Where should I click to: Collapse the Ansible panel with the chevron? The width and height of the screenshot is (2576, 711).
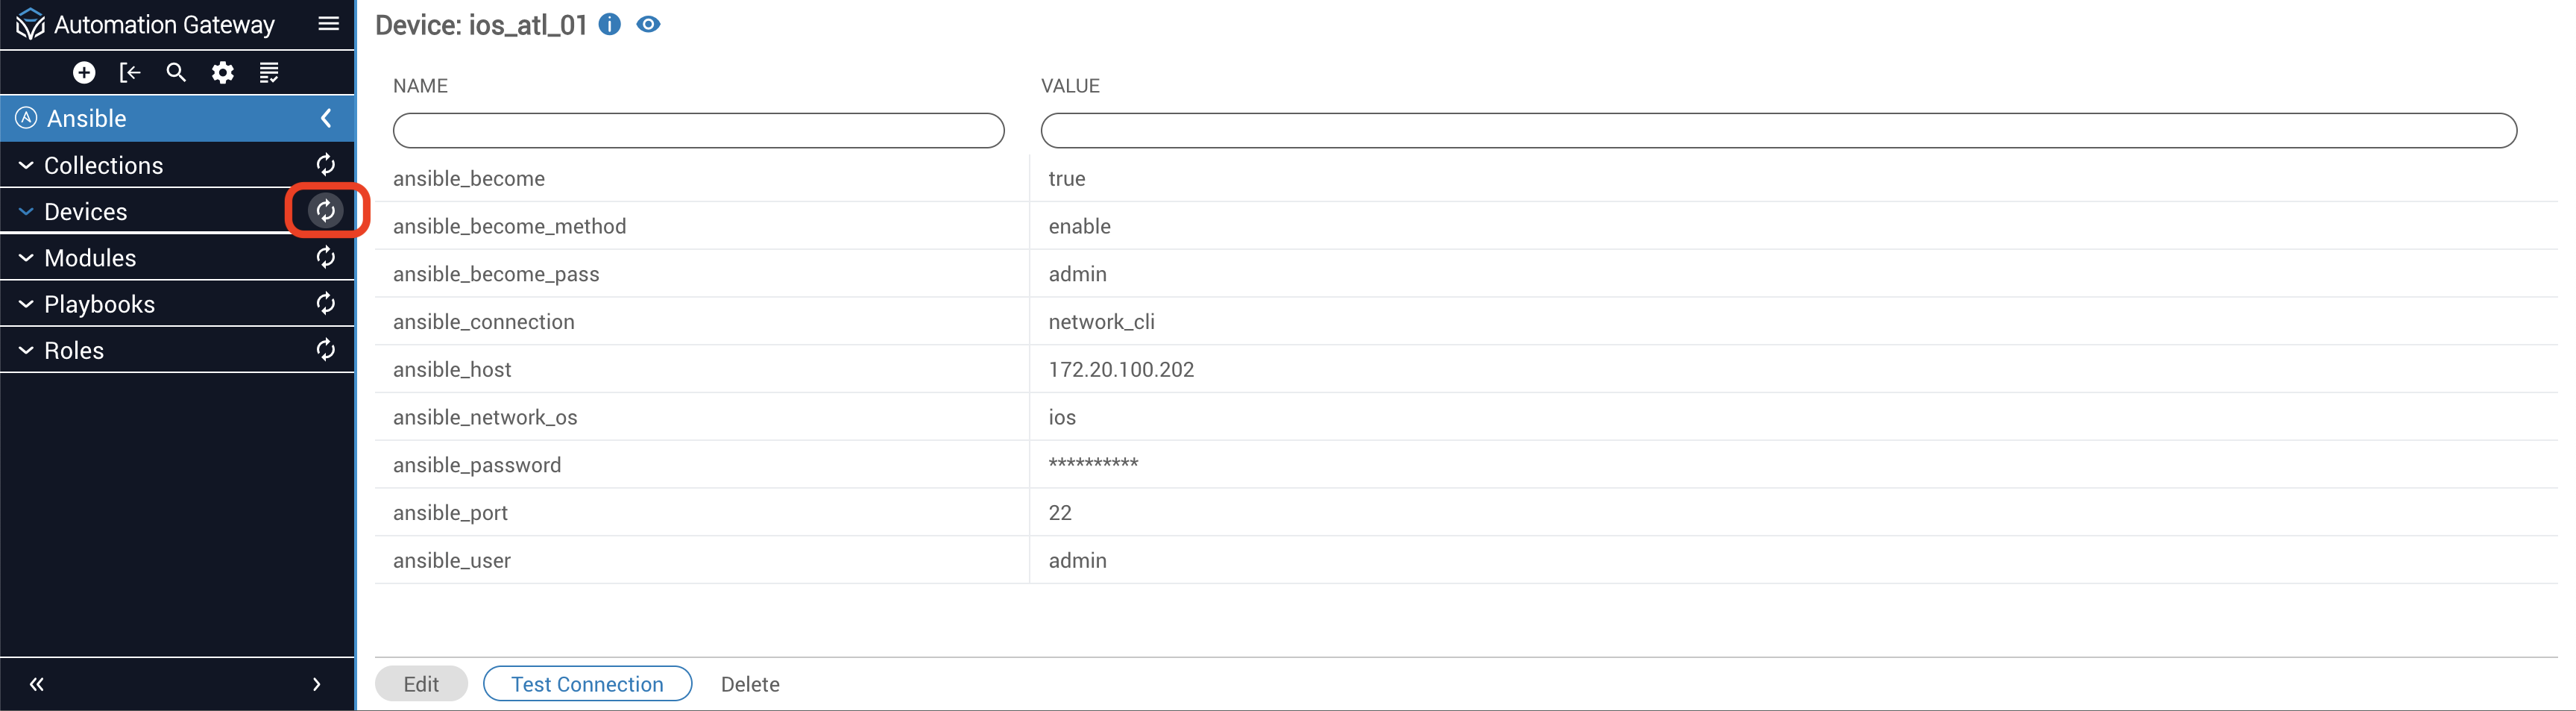pos(326,118)
